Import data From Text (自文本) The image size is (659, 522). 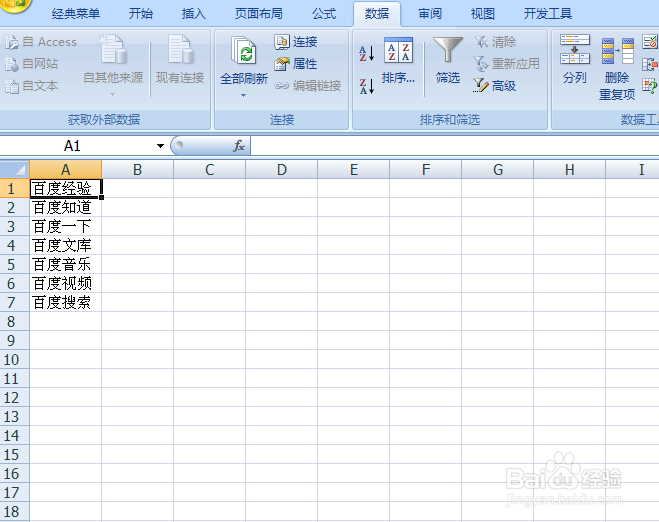point(31,86)
